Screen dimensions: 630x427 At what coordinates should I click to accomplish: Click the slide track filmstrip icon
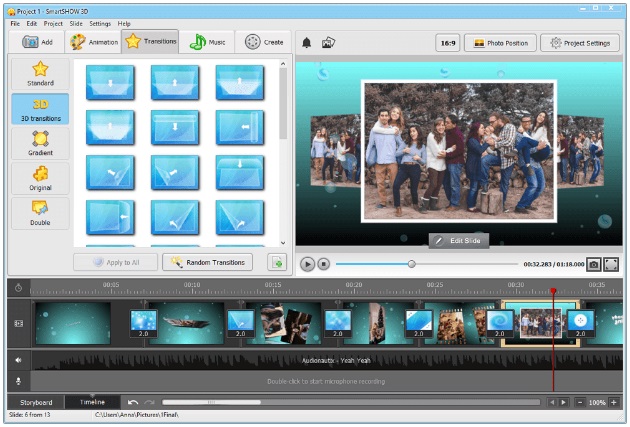[18, 323]
